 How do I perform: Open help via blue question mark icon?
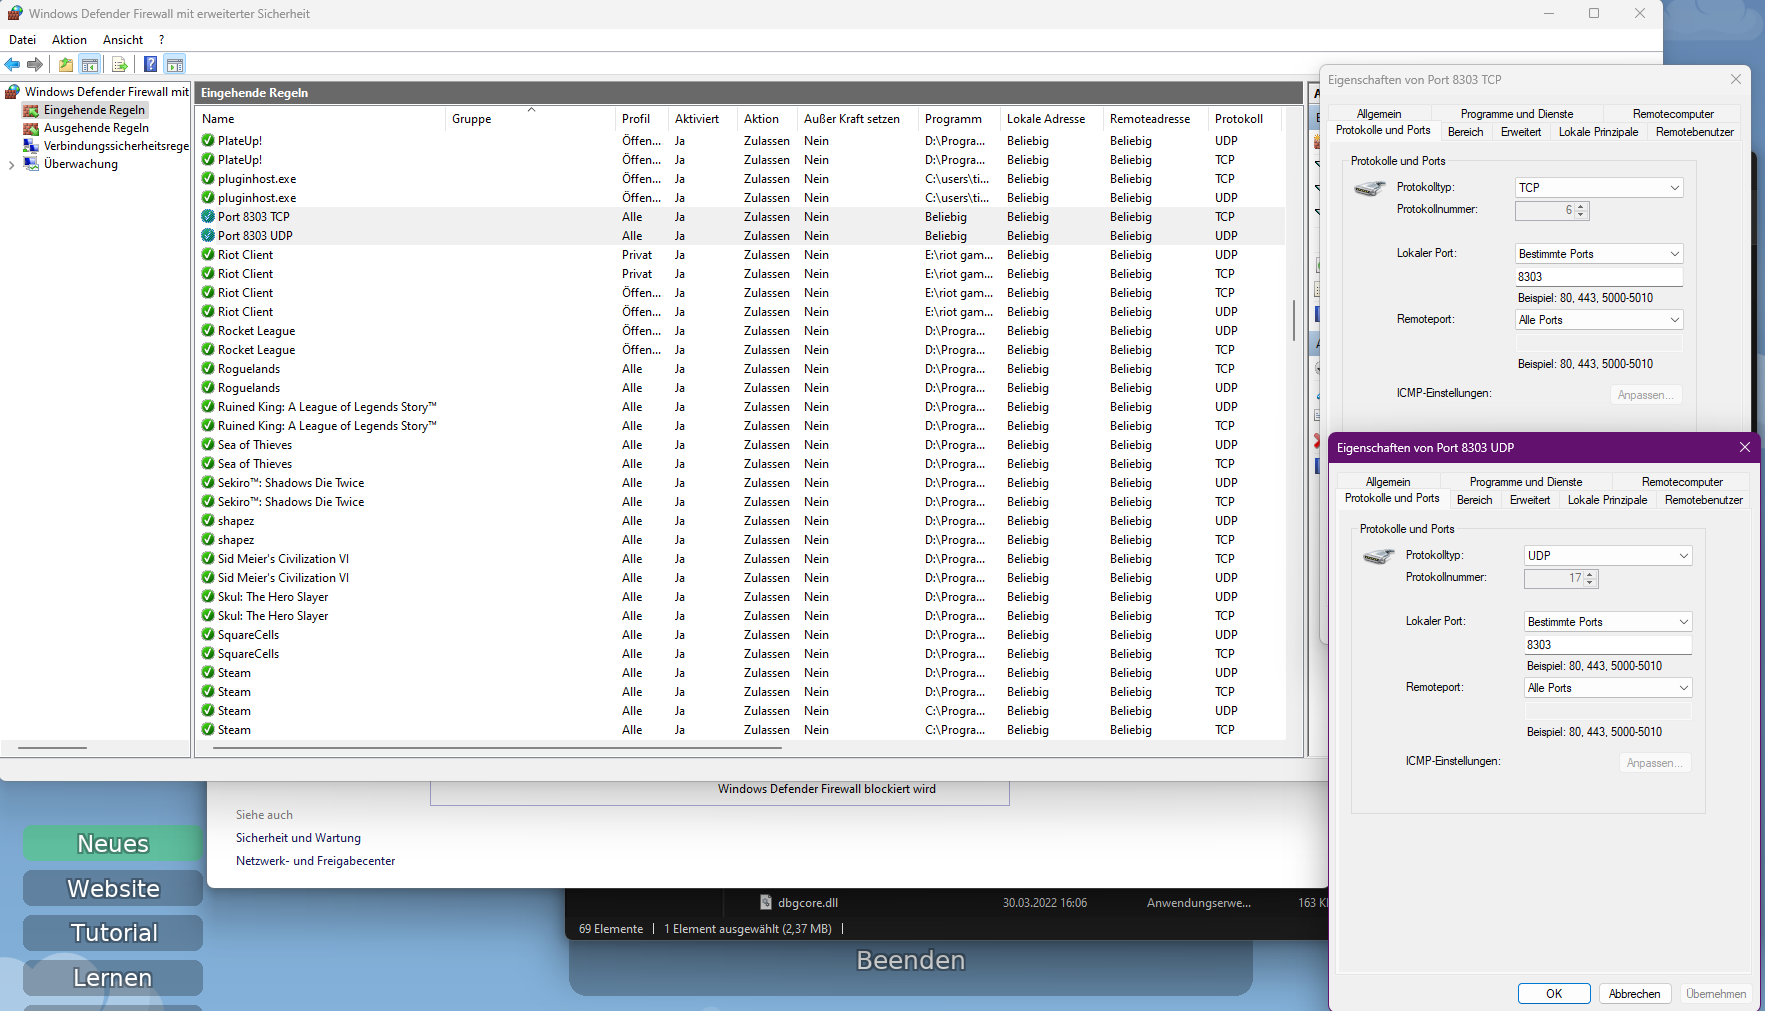(150, 65)
